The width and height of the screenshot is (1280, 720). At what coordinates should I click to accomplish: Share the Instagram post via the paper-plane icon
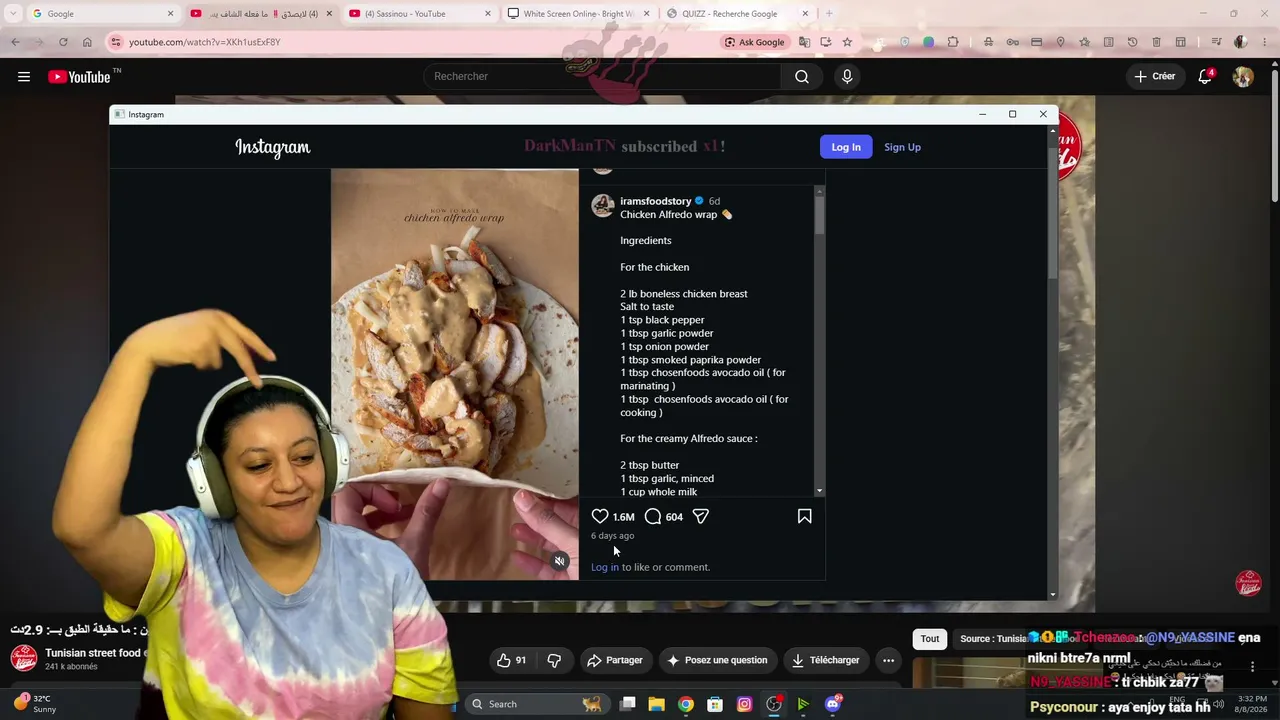pos(701,516)
